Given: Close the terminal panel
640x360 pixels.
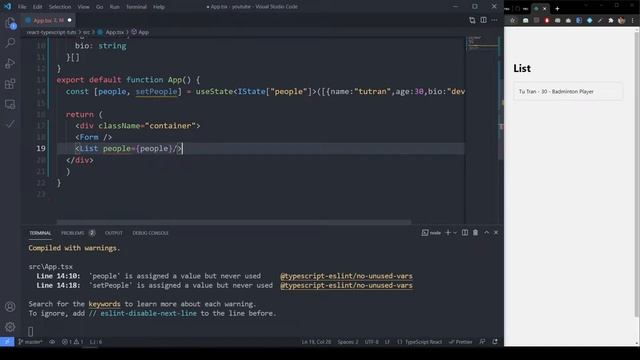Looking at the screenshot, I should (496, 233).
